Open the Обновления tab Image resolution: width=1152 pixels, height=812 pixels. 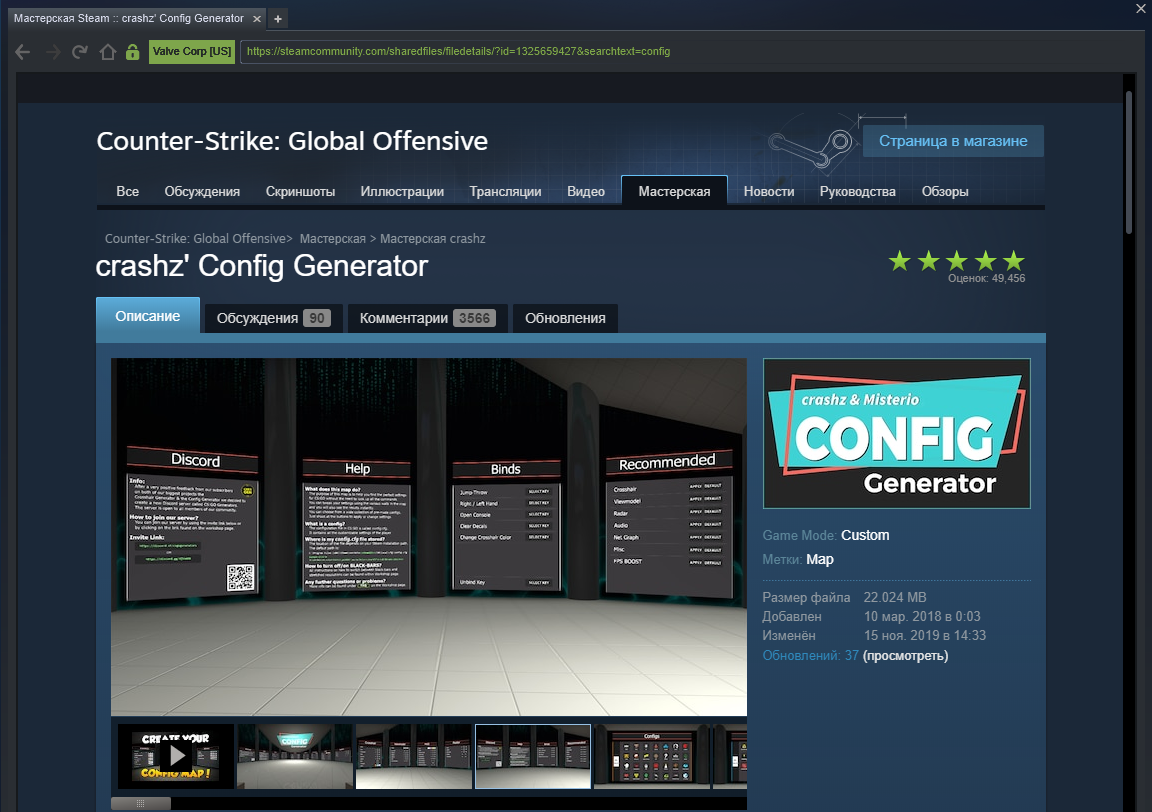(x=565, y=318)
